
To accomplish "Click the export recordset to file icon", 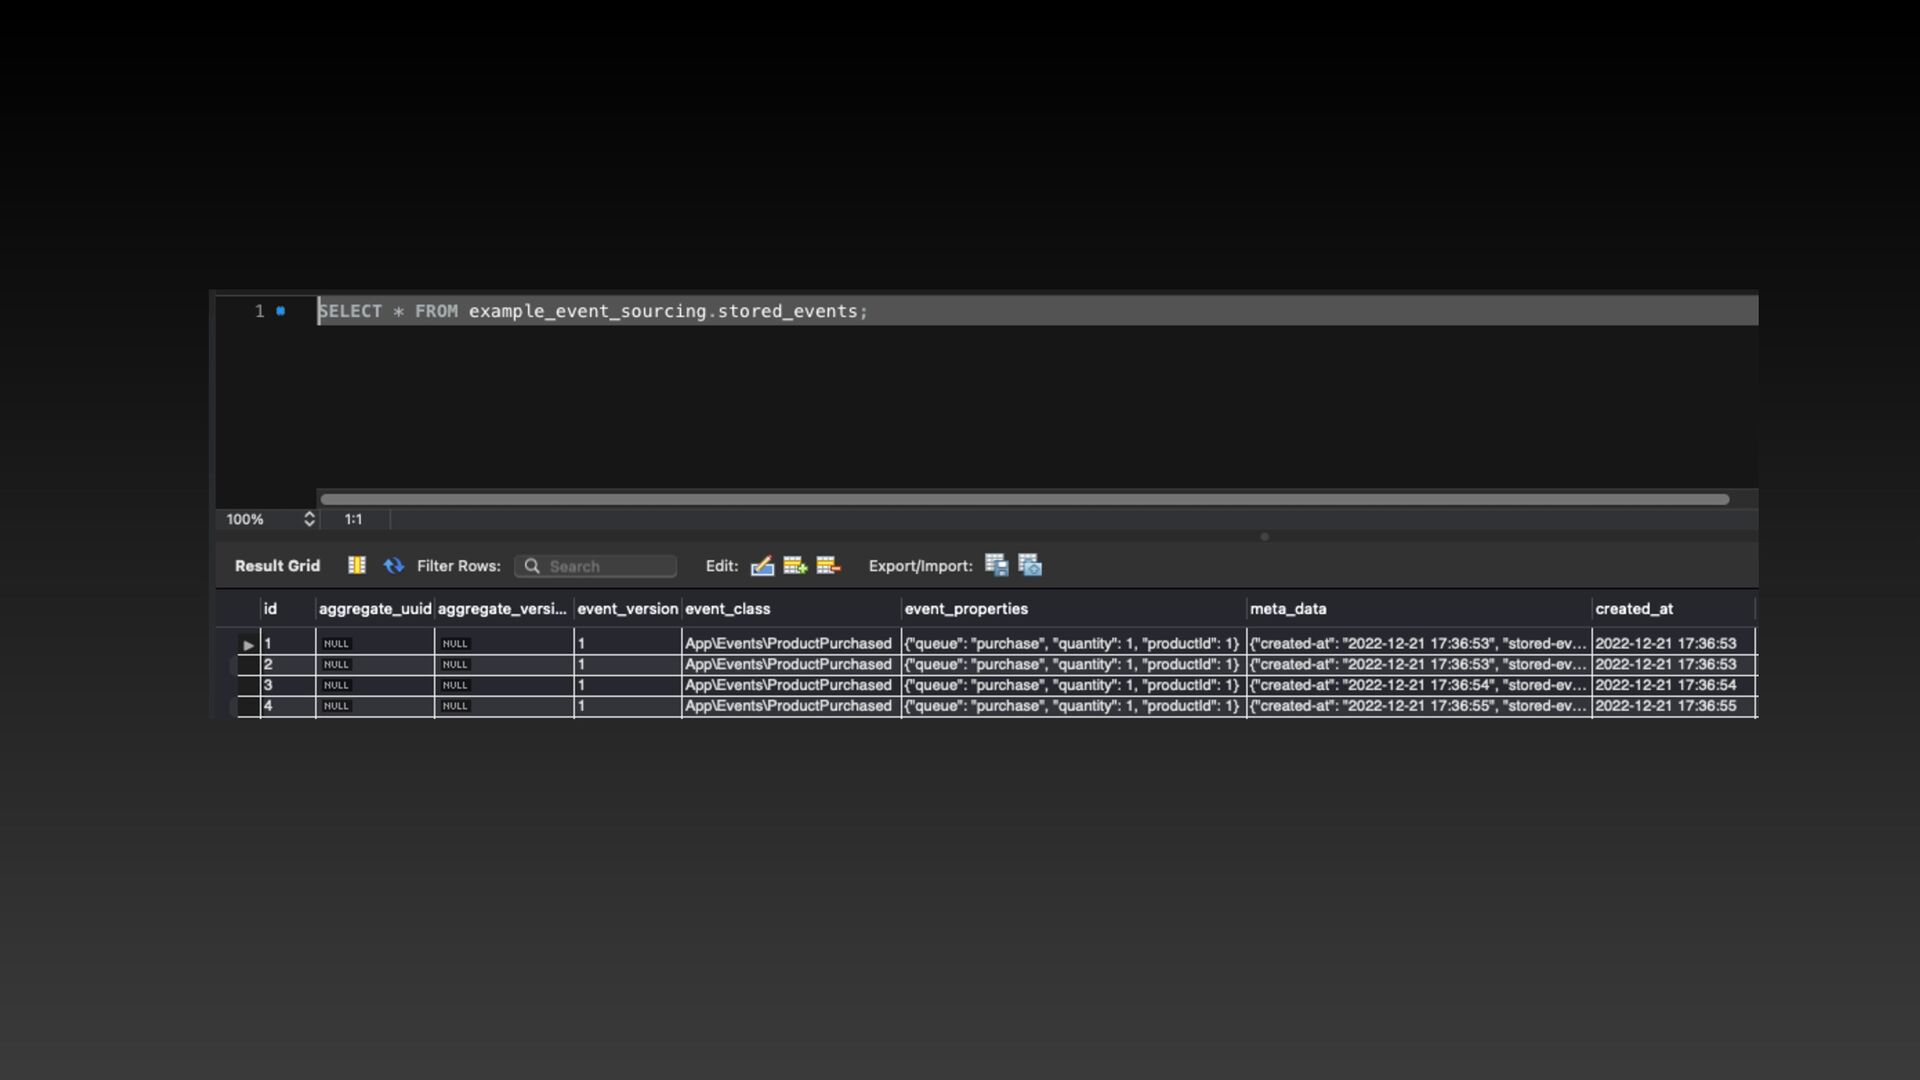I will tap(996, 566).
